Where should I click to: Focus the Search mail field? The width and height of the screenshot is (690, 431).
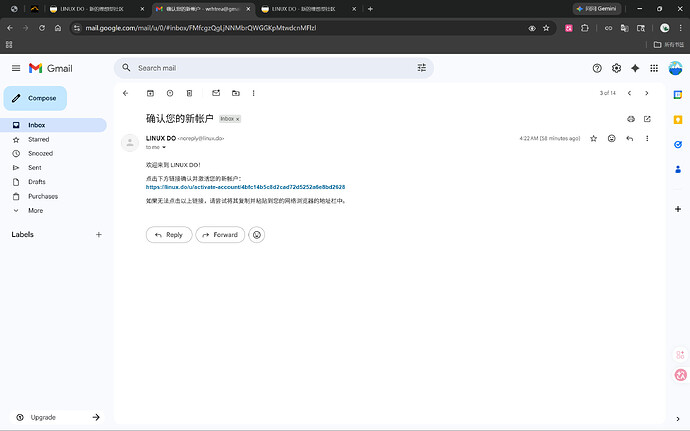[x=273, y=68]
